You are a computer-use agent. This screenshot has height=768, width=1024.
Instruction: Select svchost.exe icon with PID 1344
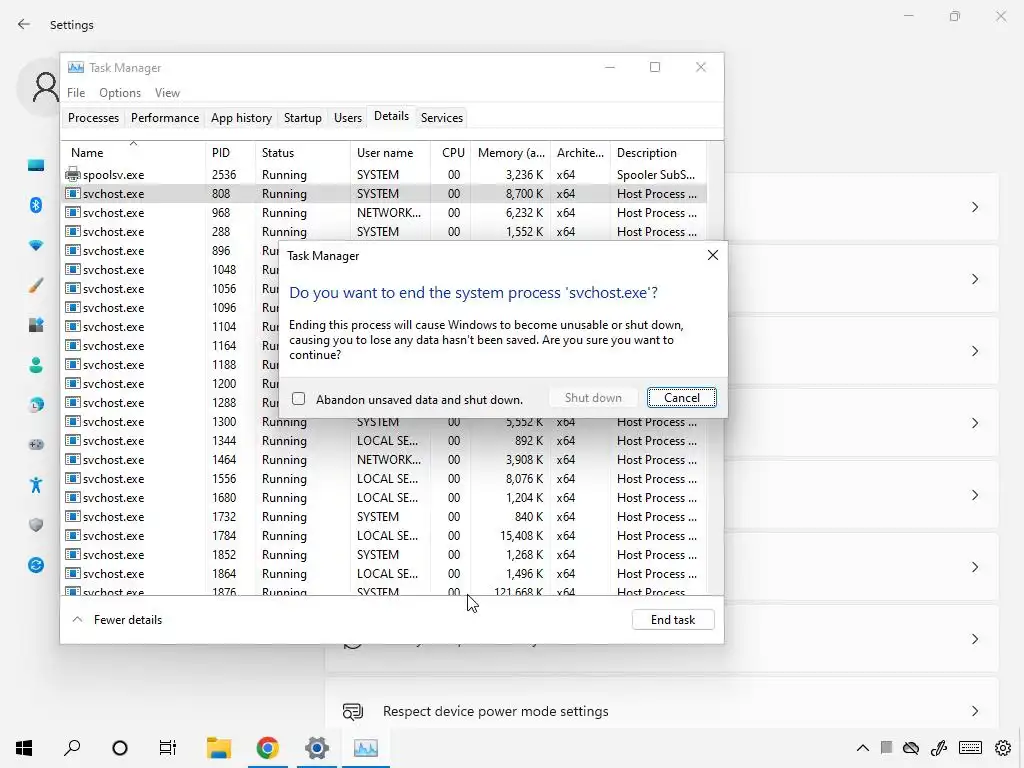(73, 440)
